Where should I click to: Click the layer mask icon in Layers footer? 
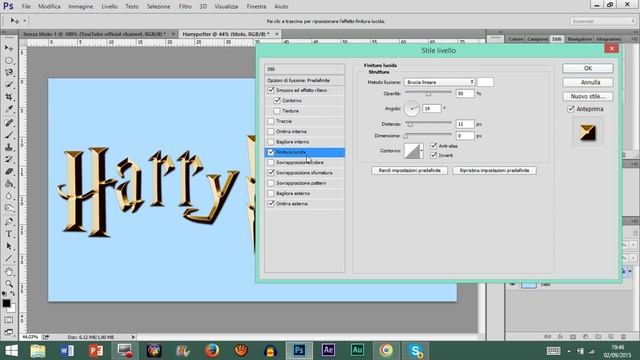(x=573, y=337)
